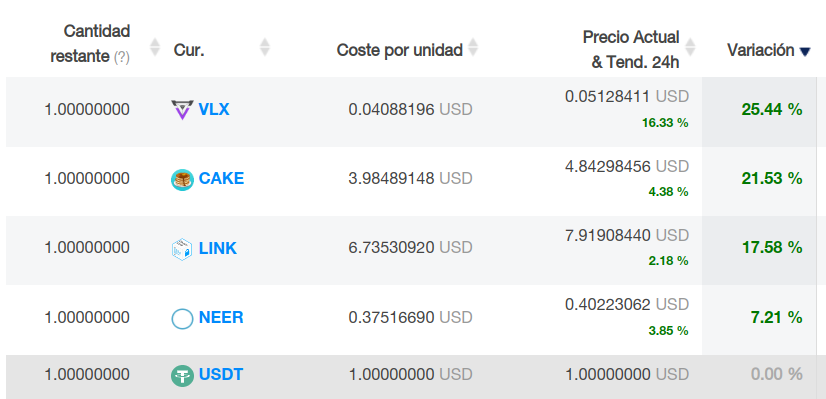Click the VLX coin logo icon

182,110
